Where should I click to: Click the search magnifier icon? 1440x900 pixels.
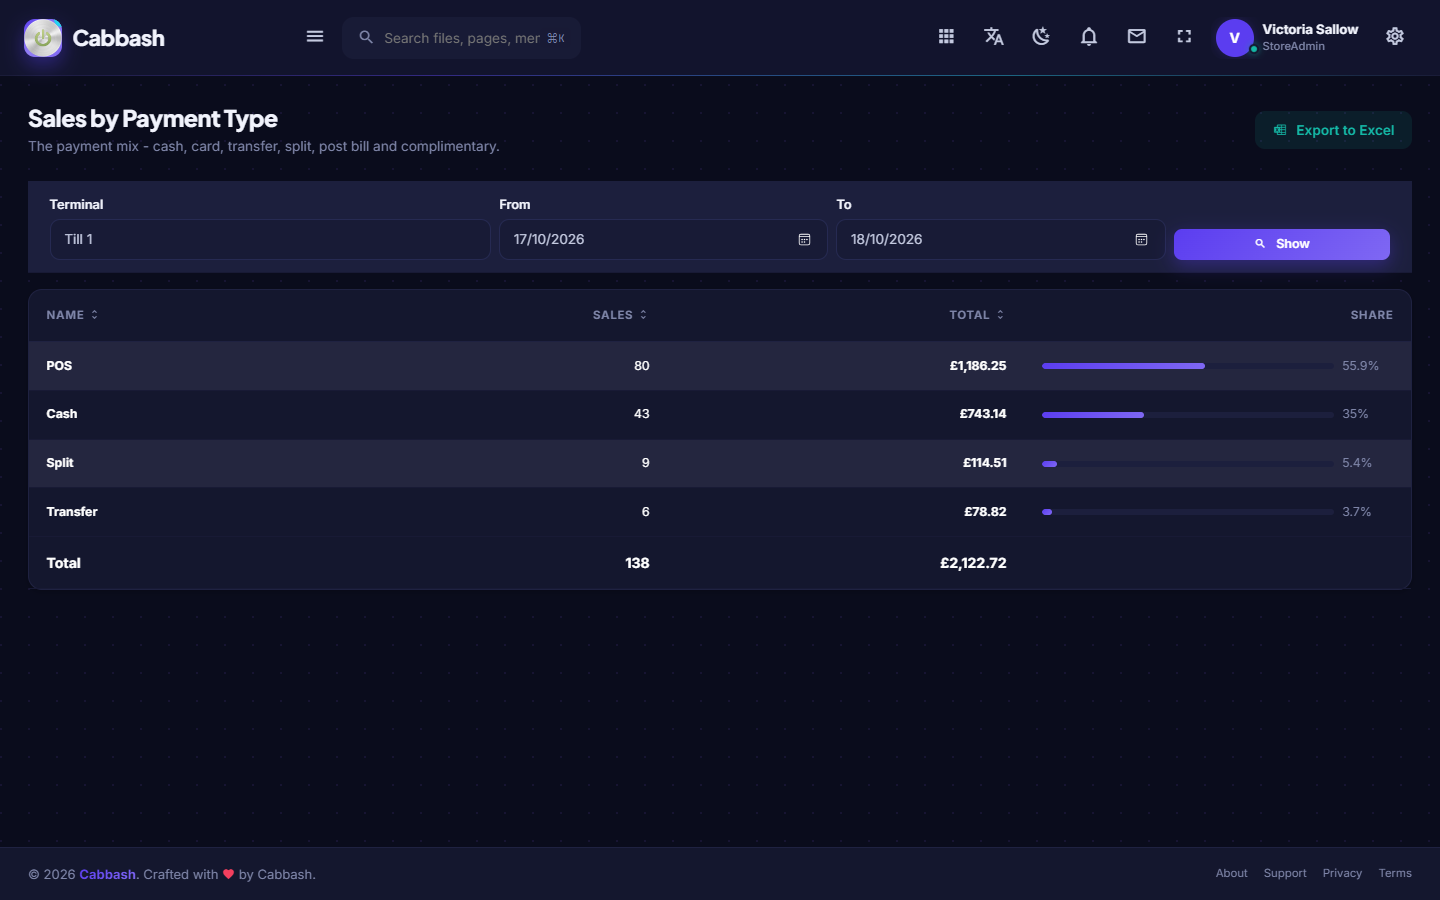click(x=366, y=37)
